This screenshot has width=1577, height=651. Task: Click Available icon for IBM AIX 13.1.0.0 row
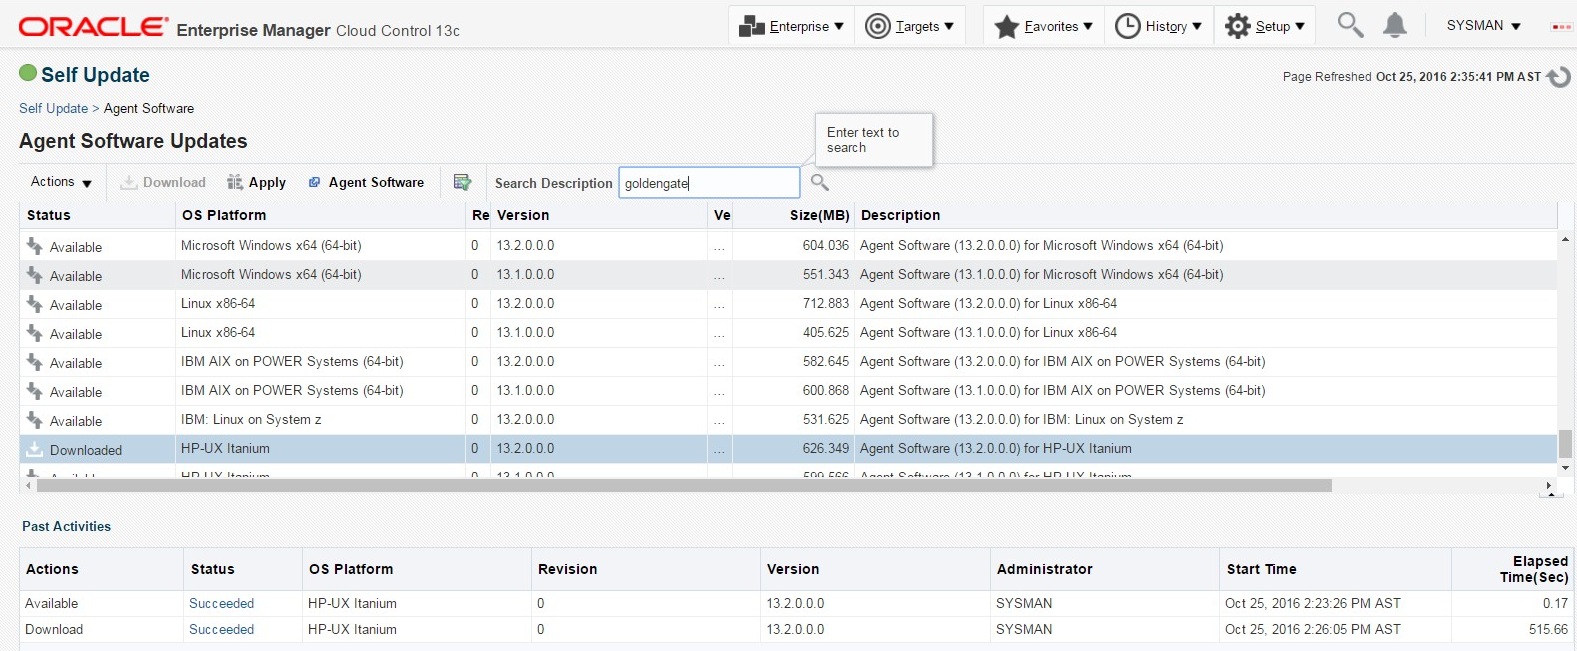click(x=34, y=391)
